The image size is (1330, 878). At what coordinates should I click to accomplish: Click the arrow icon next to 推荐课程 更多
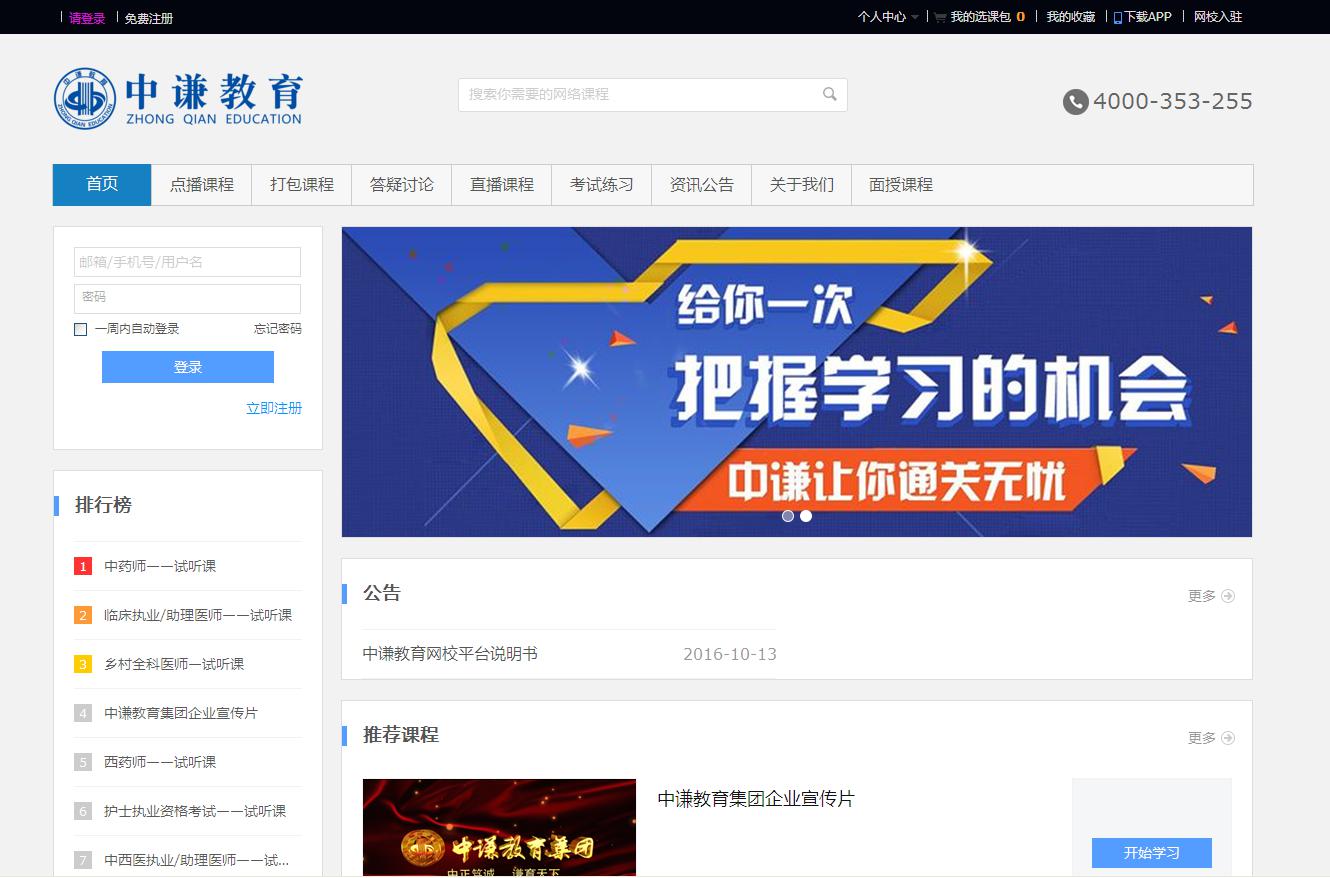tap(1228, 738)
